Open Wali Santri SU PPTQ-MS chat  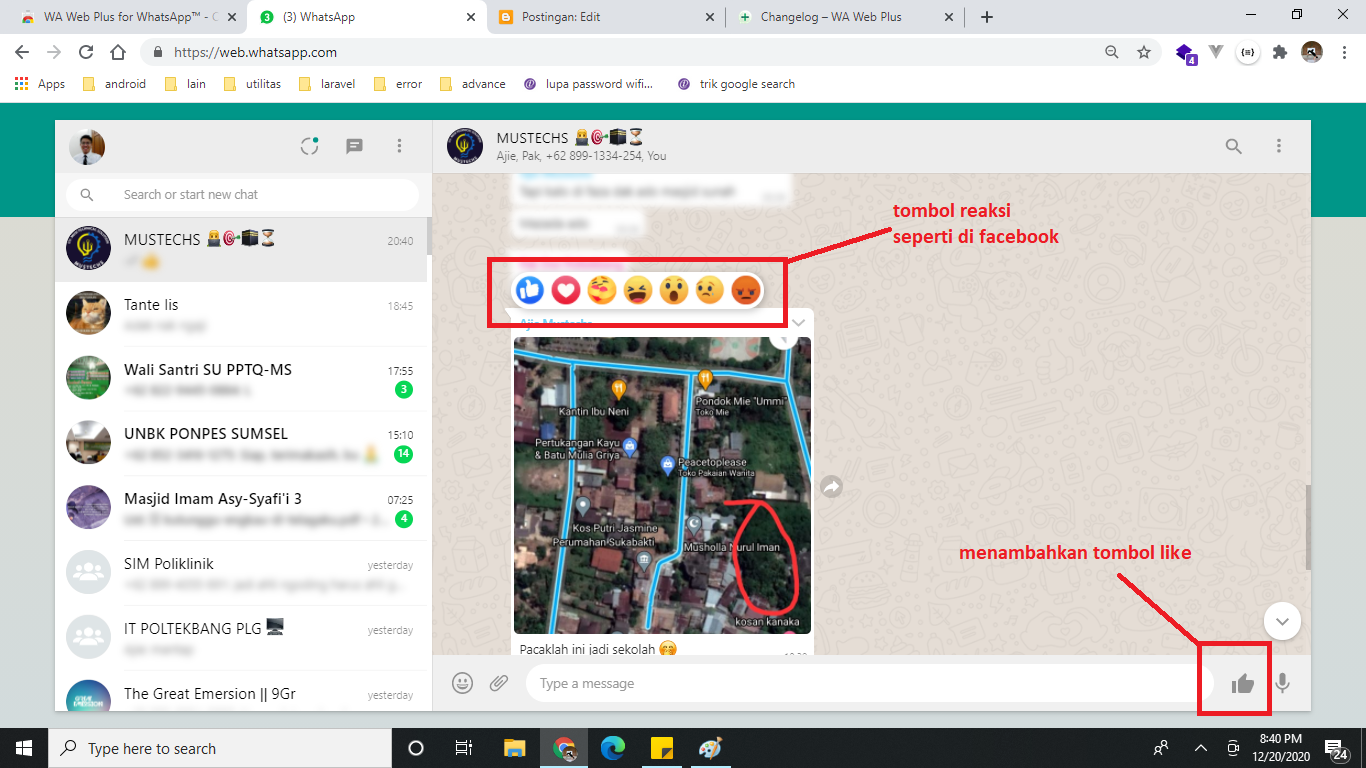click(x=241, y=378)
